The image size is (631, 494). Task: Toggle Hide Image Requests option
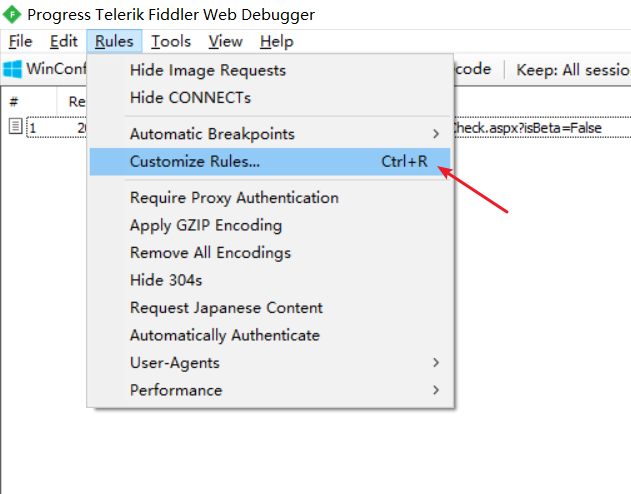[207, 70]
